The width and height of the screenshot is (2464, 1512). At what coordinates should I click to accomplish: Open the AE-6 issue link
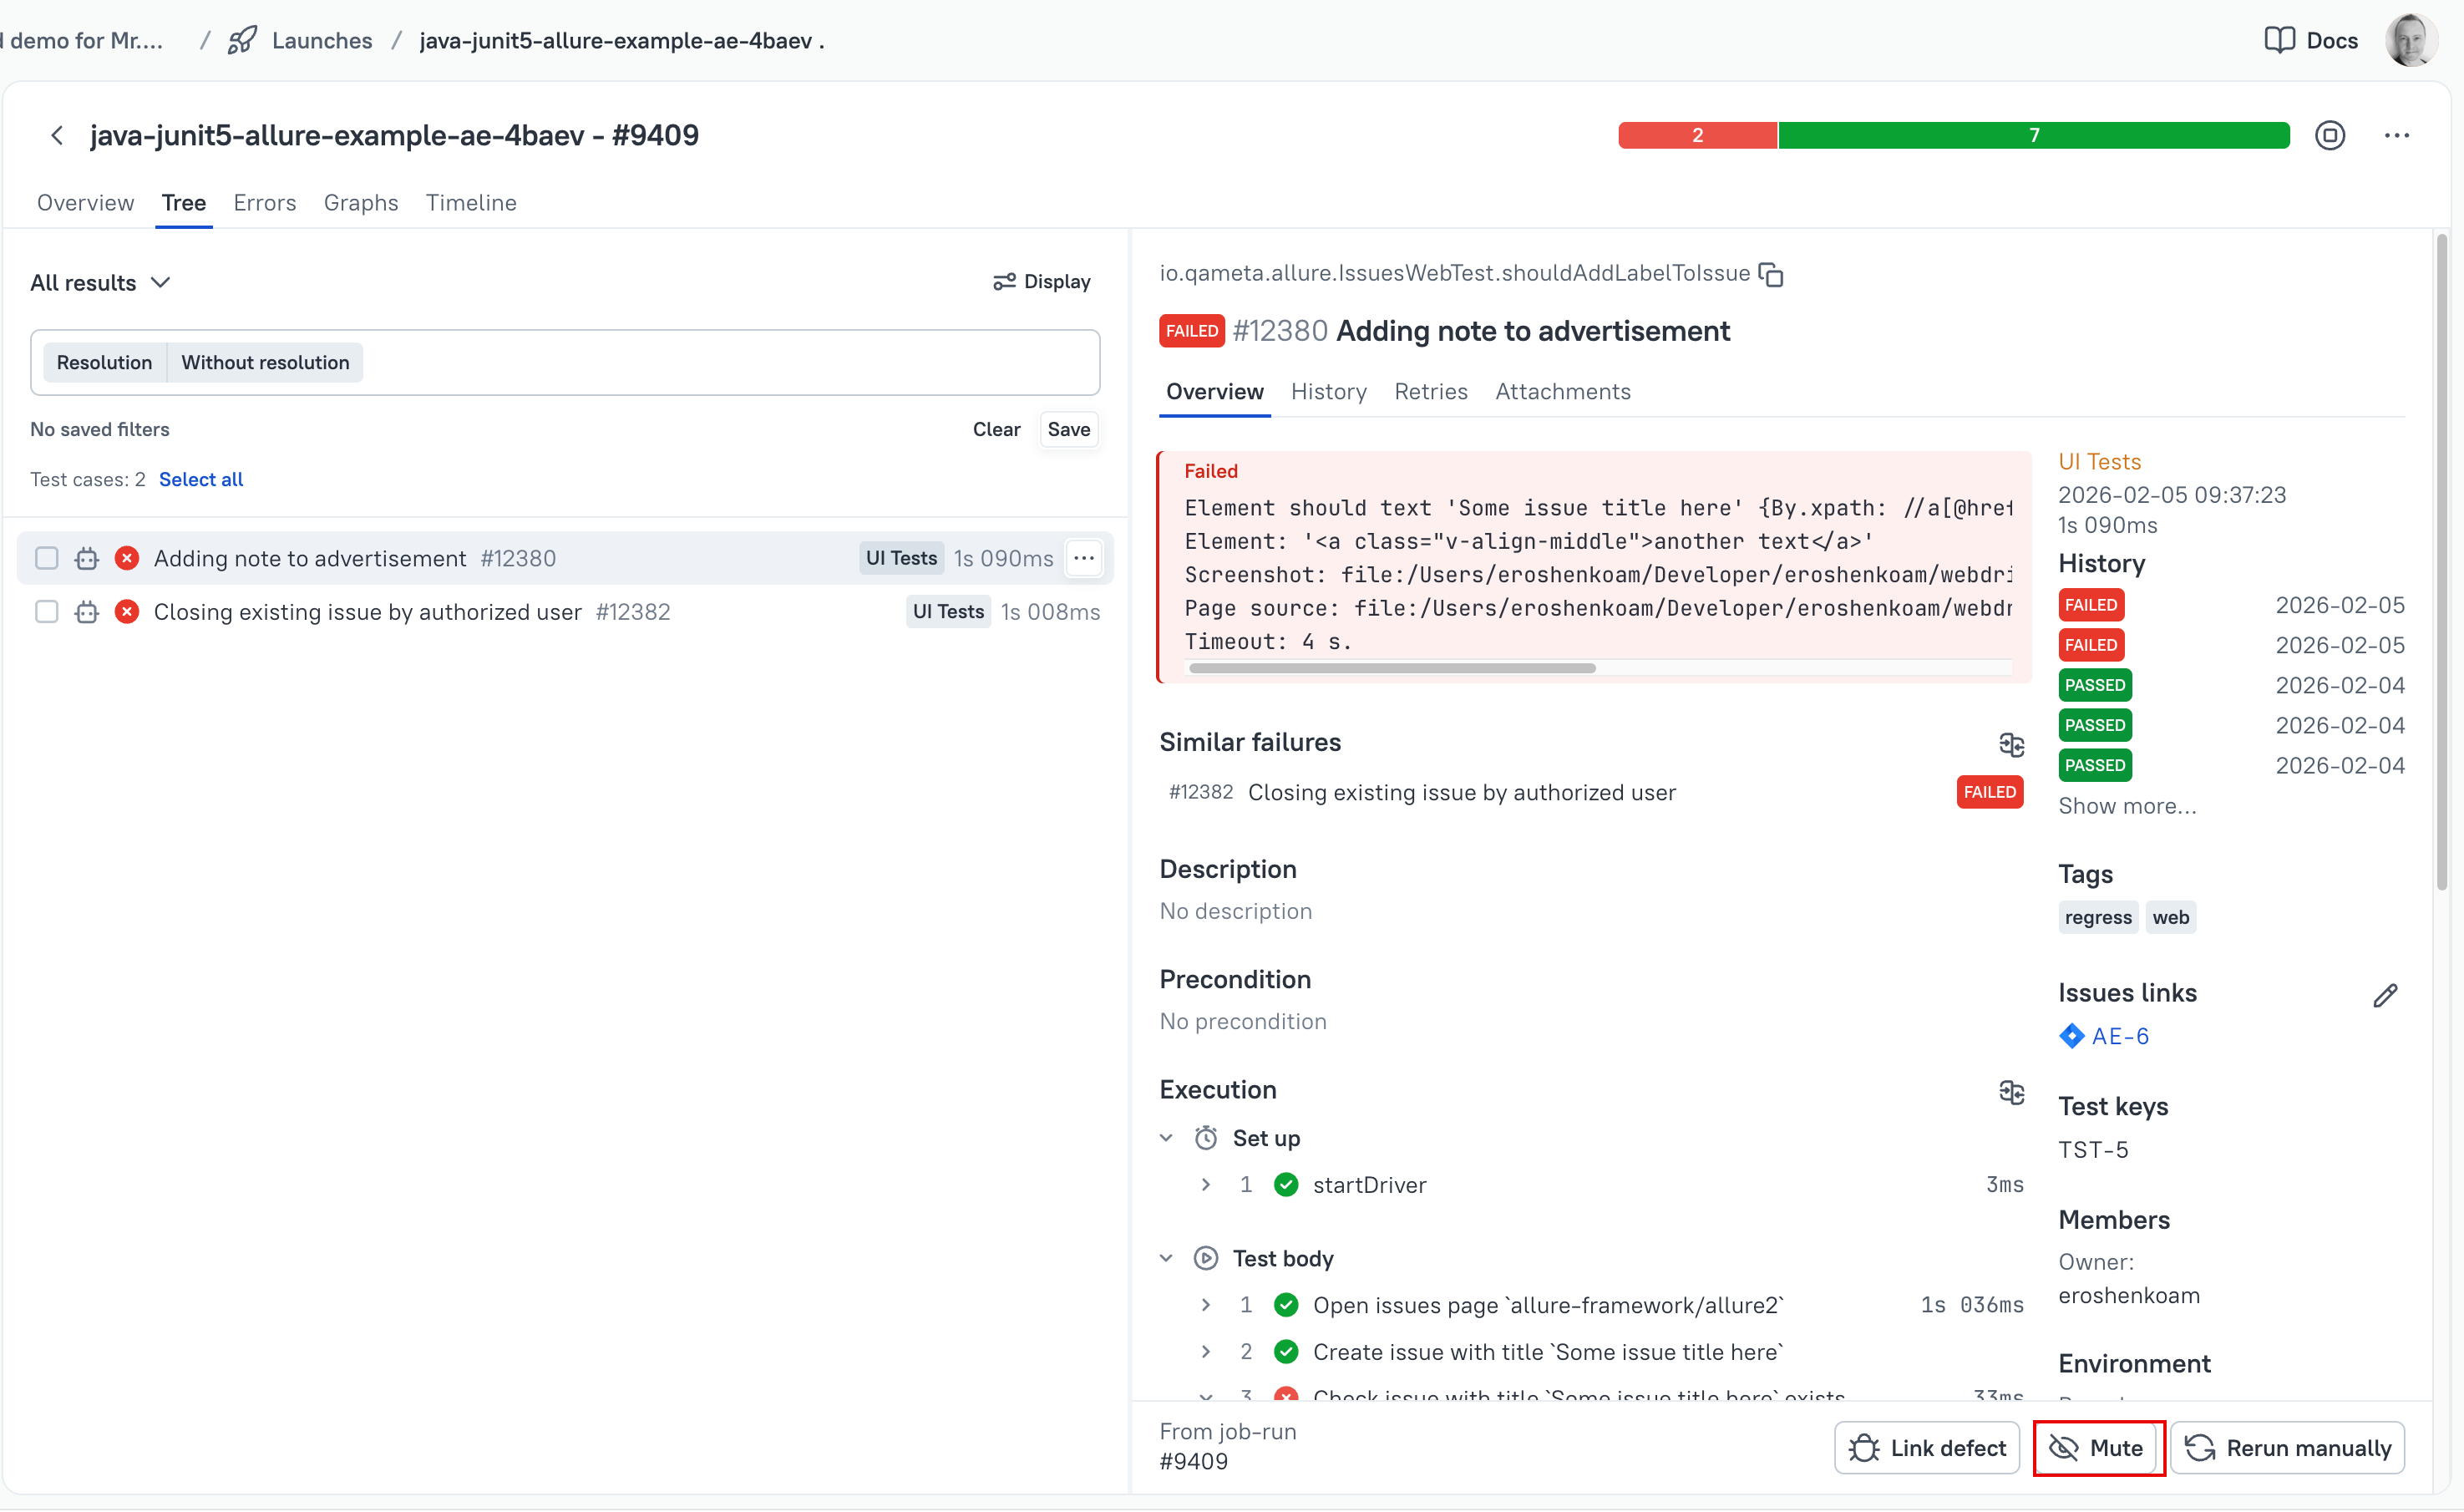(x=2119, y=1036)
